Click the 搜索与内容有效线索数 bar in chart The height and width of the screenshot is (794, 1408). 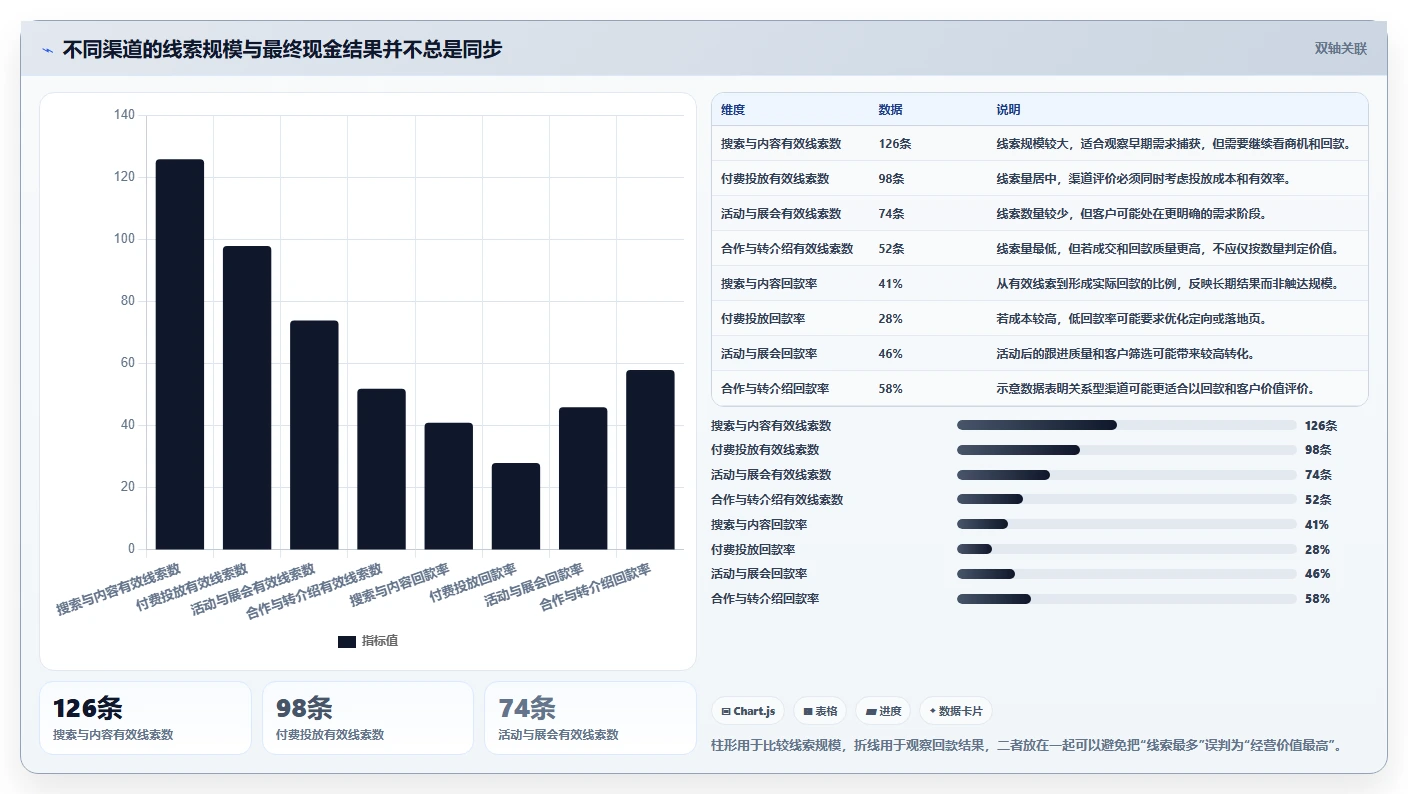[x=180, y=354]
